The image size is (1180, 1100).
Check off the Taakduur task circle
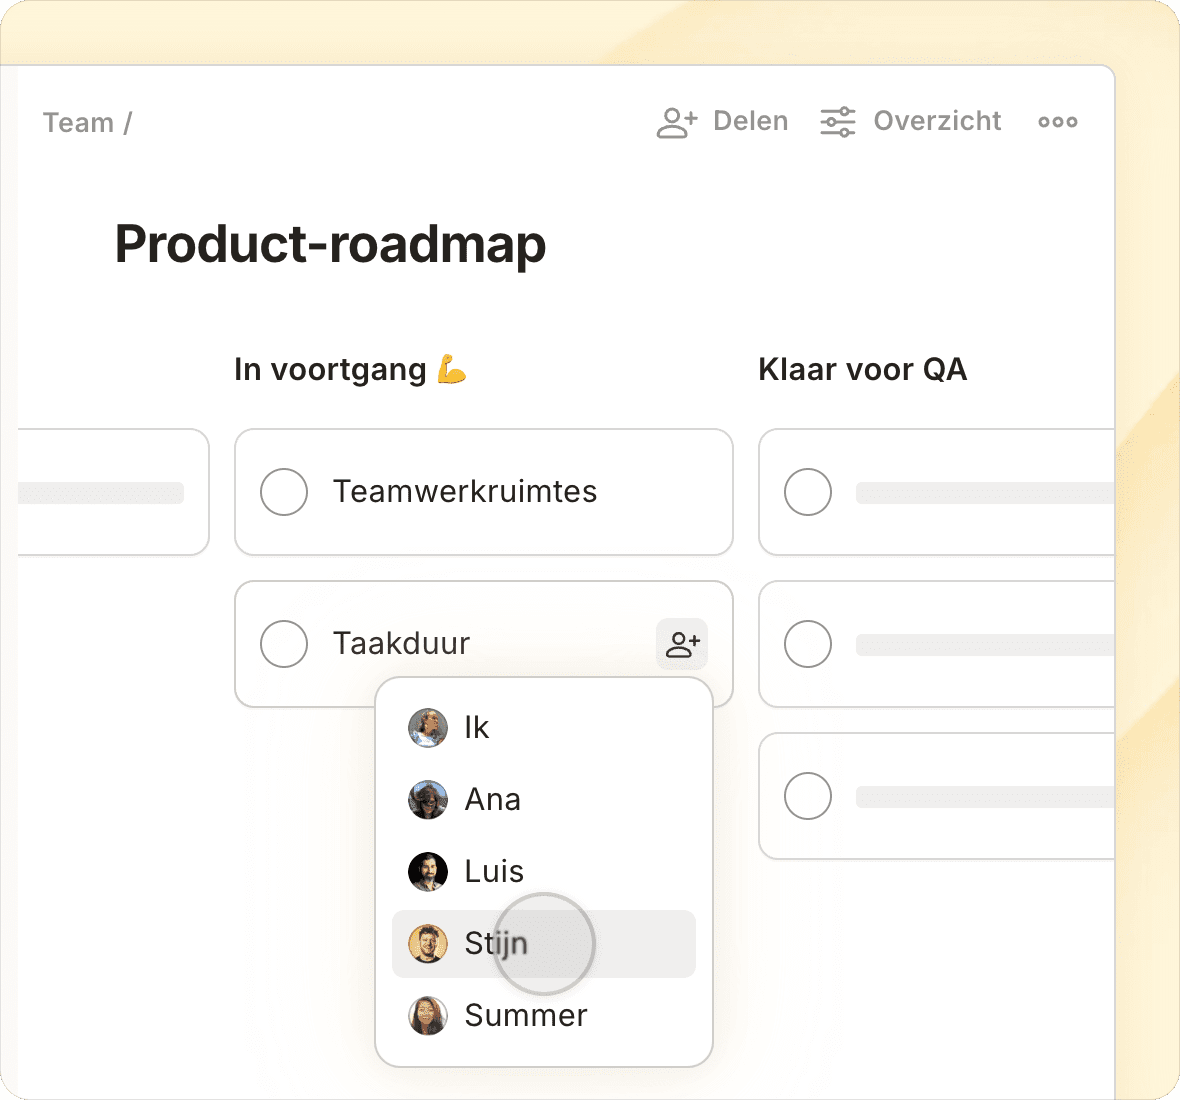pyautogui.click(x=284, y=644)
